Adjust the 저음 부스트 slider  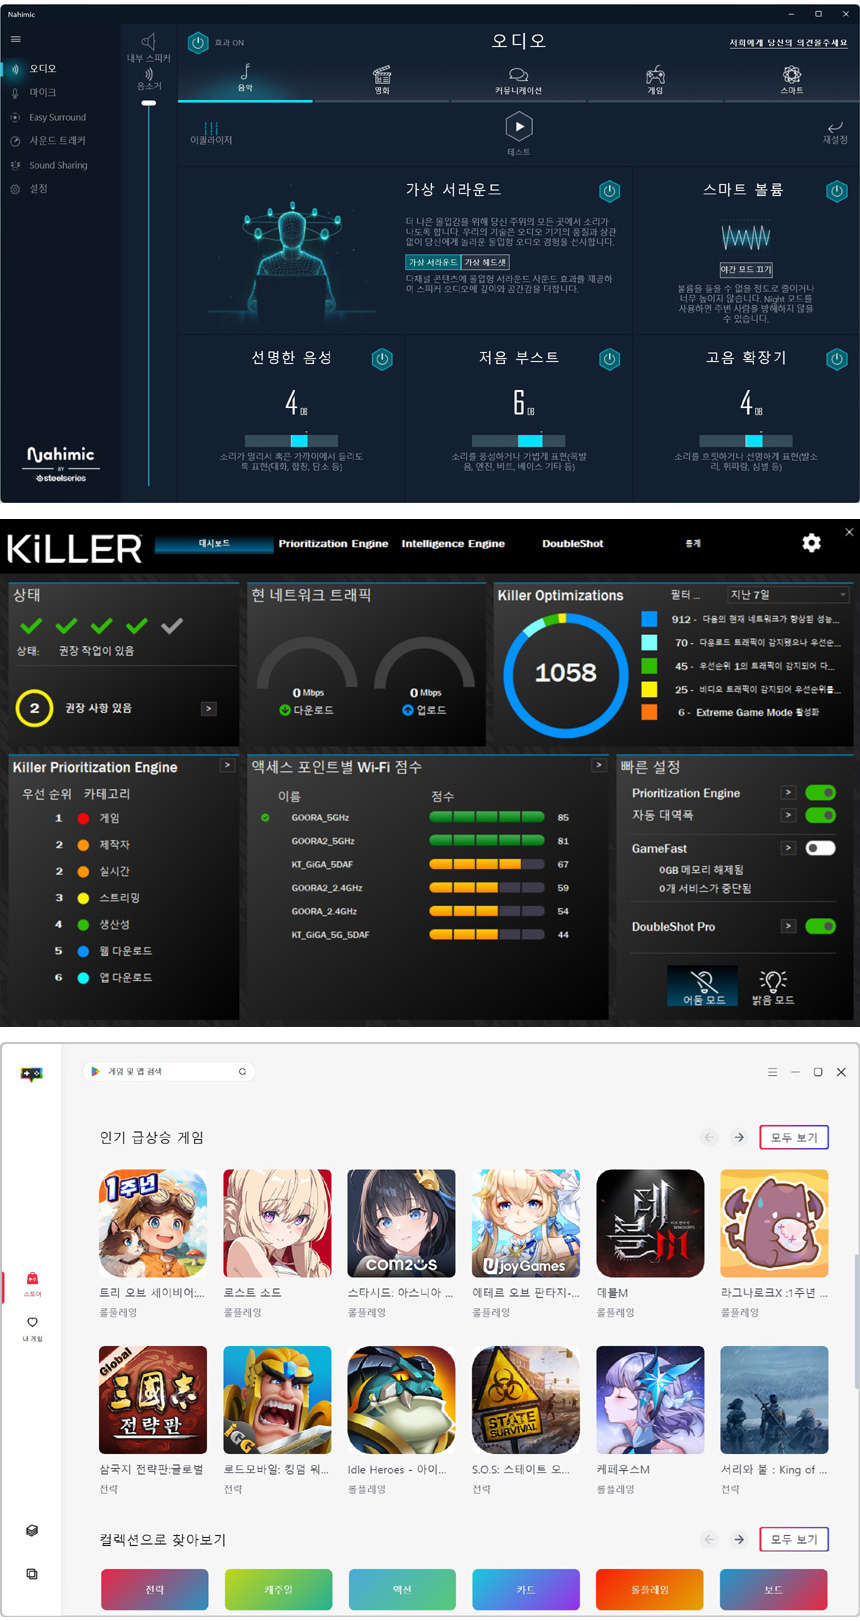530,441
